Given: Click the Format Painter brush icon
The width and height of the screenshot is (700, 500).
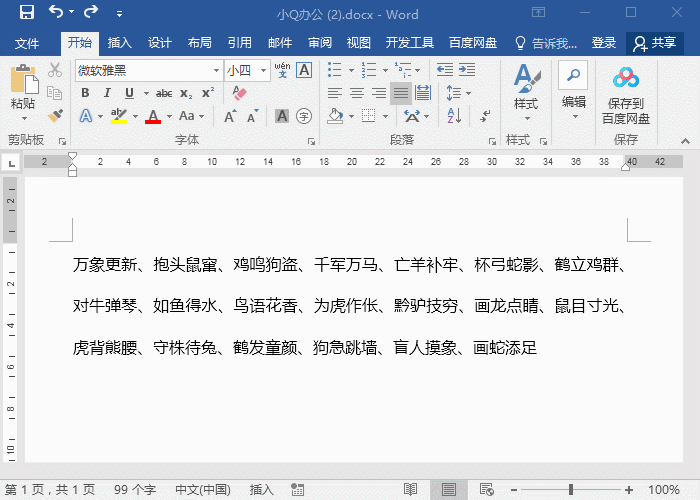Looking at the screenshot, I should 55,116.
